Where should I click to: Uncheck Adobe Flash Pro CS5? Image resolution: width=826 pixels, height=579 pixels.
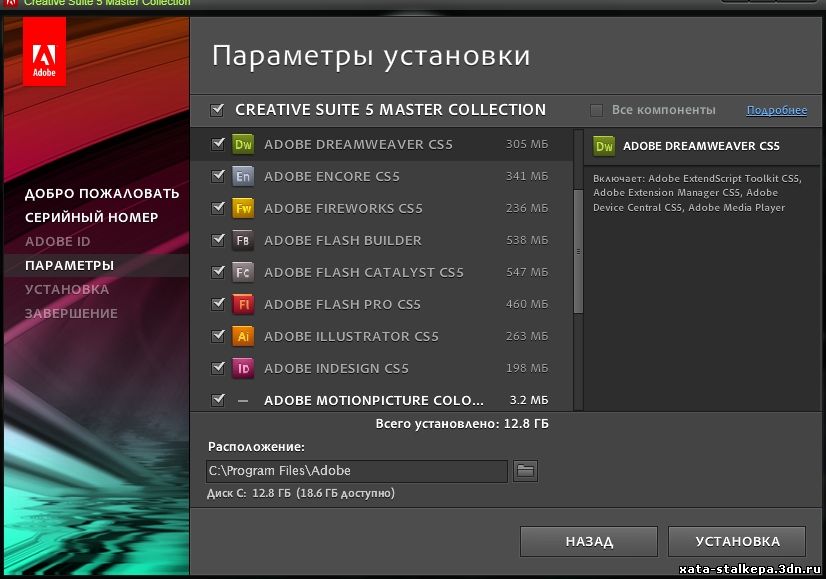coord(218,303)
